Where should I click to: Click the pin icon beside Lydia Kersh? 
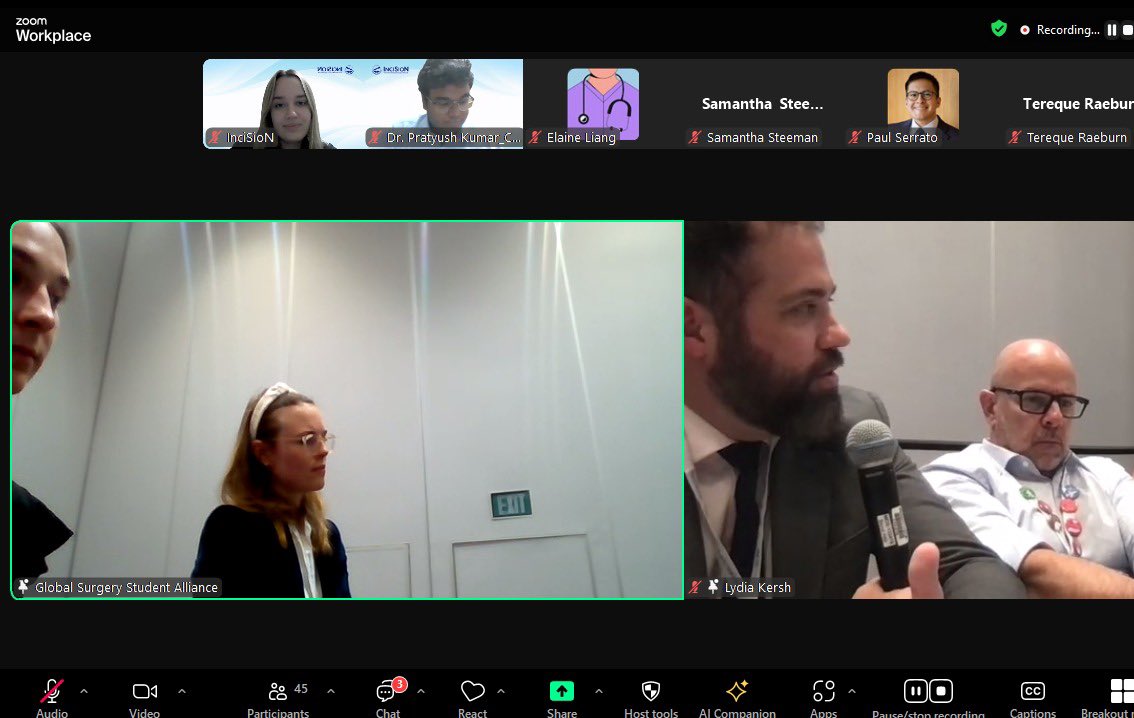pos(713,586)
